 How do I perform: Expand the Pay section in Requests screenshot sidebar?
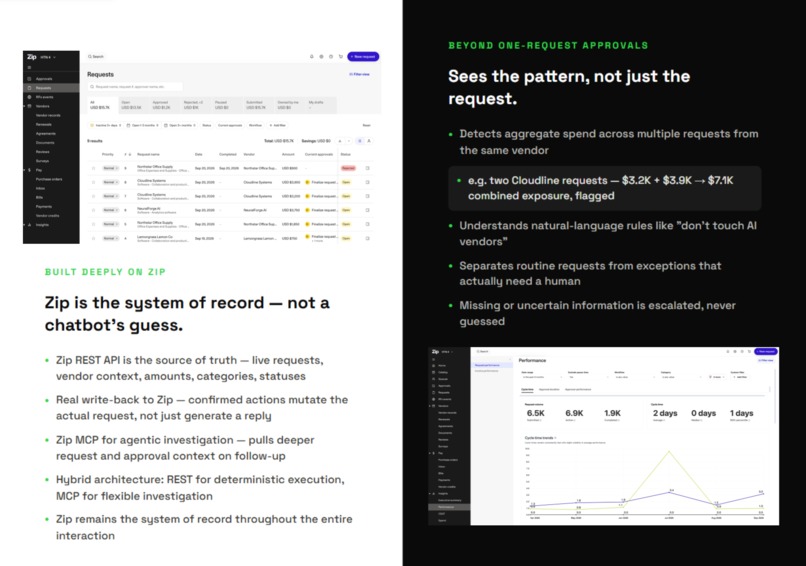(x=25, y=170)
